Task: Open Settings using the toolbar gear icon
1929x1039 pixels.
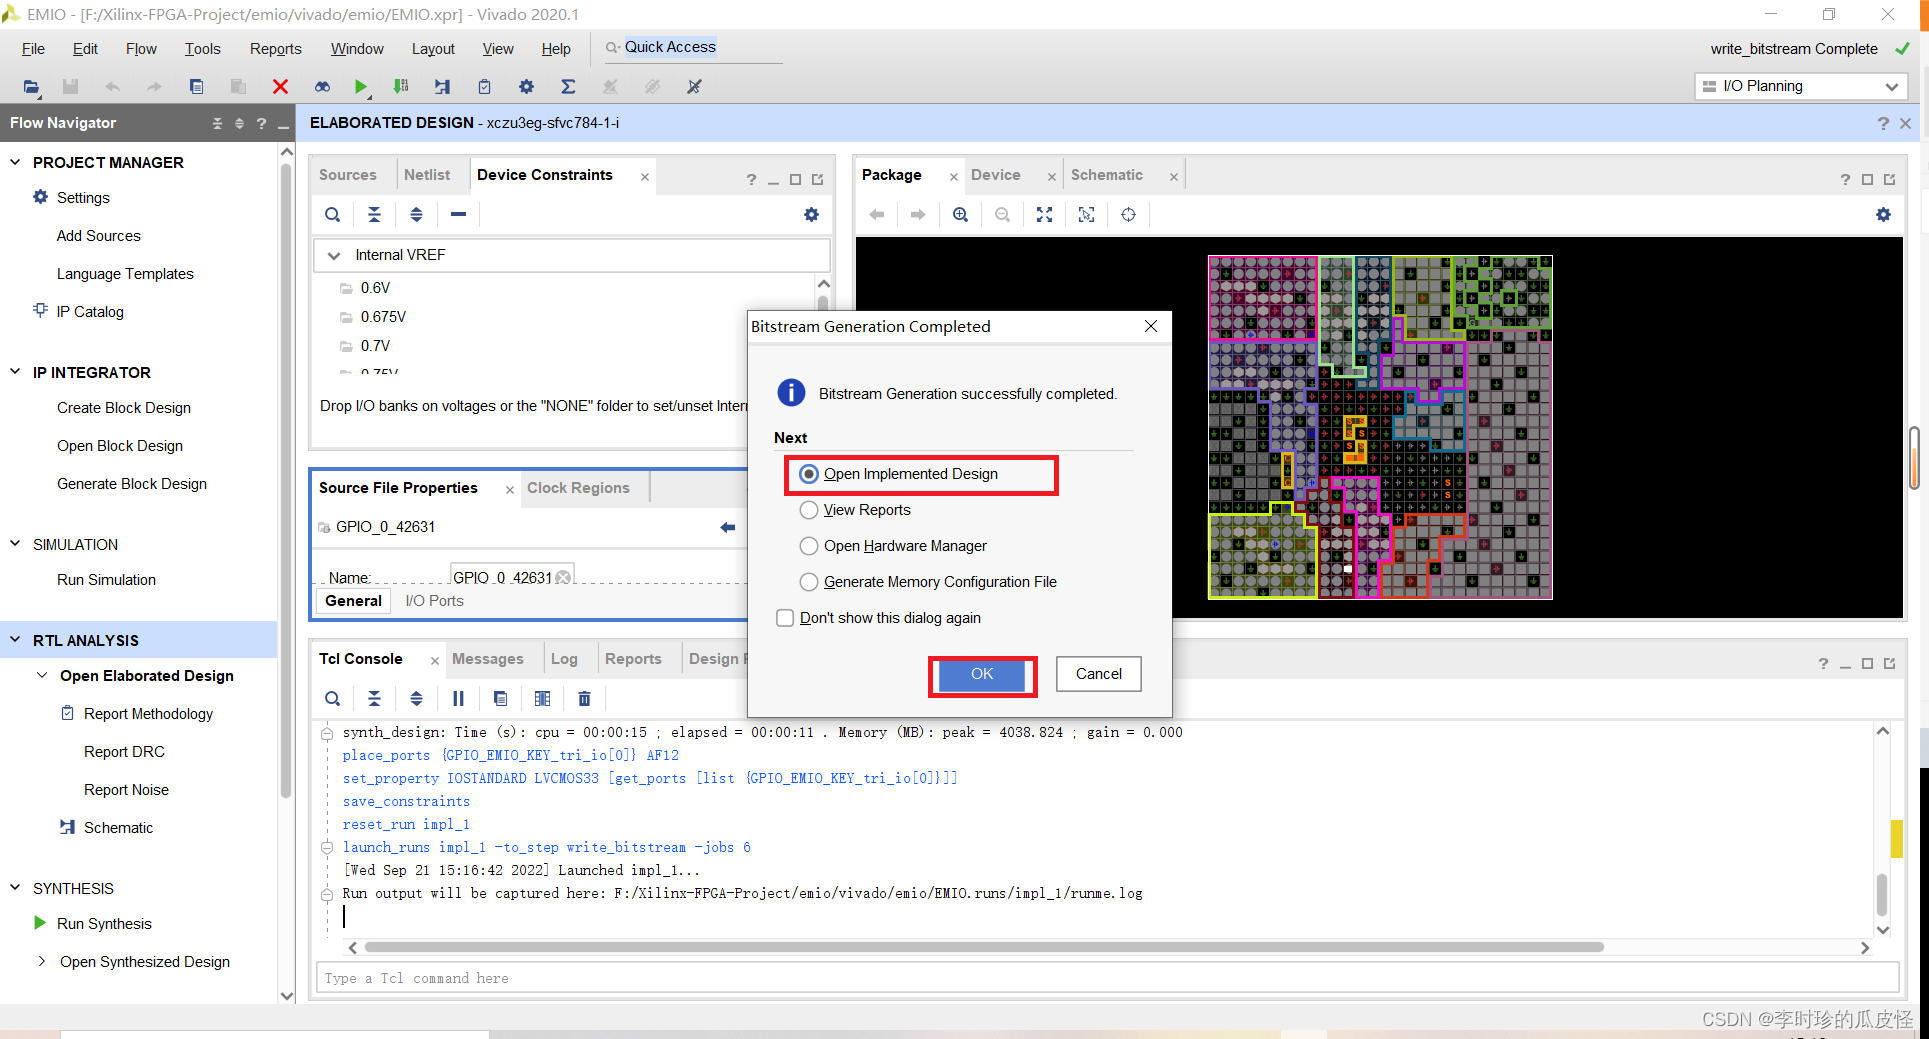Action: (x=526, y=87)
